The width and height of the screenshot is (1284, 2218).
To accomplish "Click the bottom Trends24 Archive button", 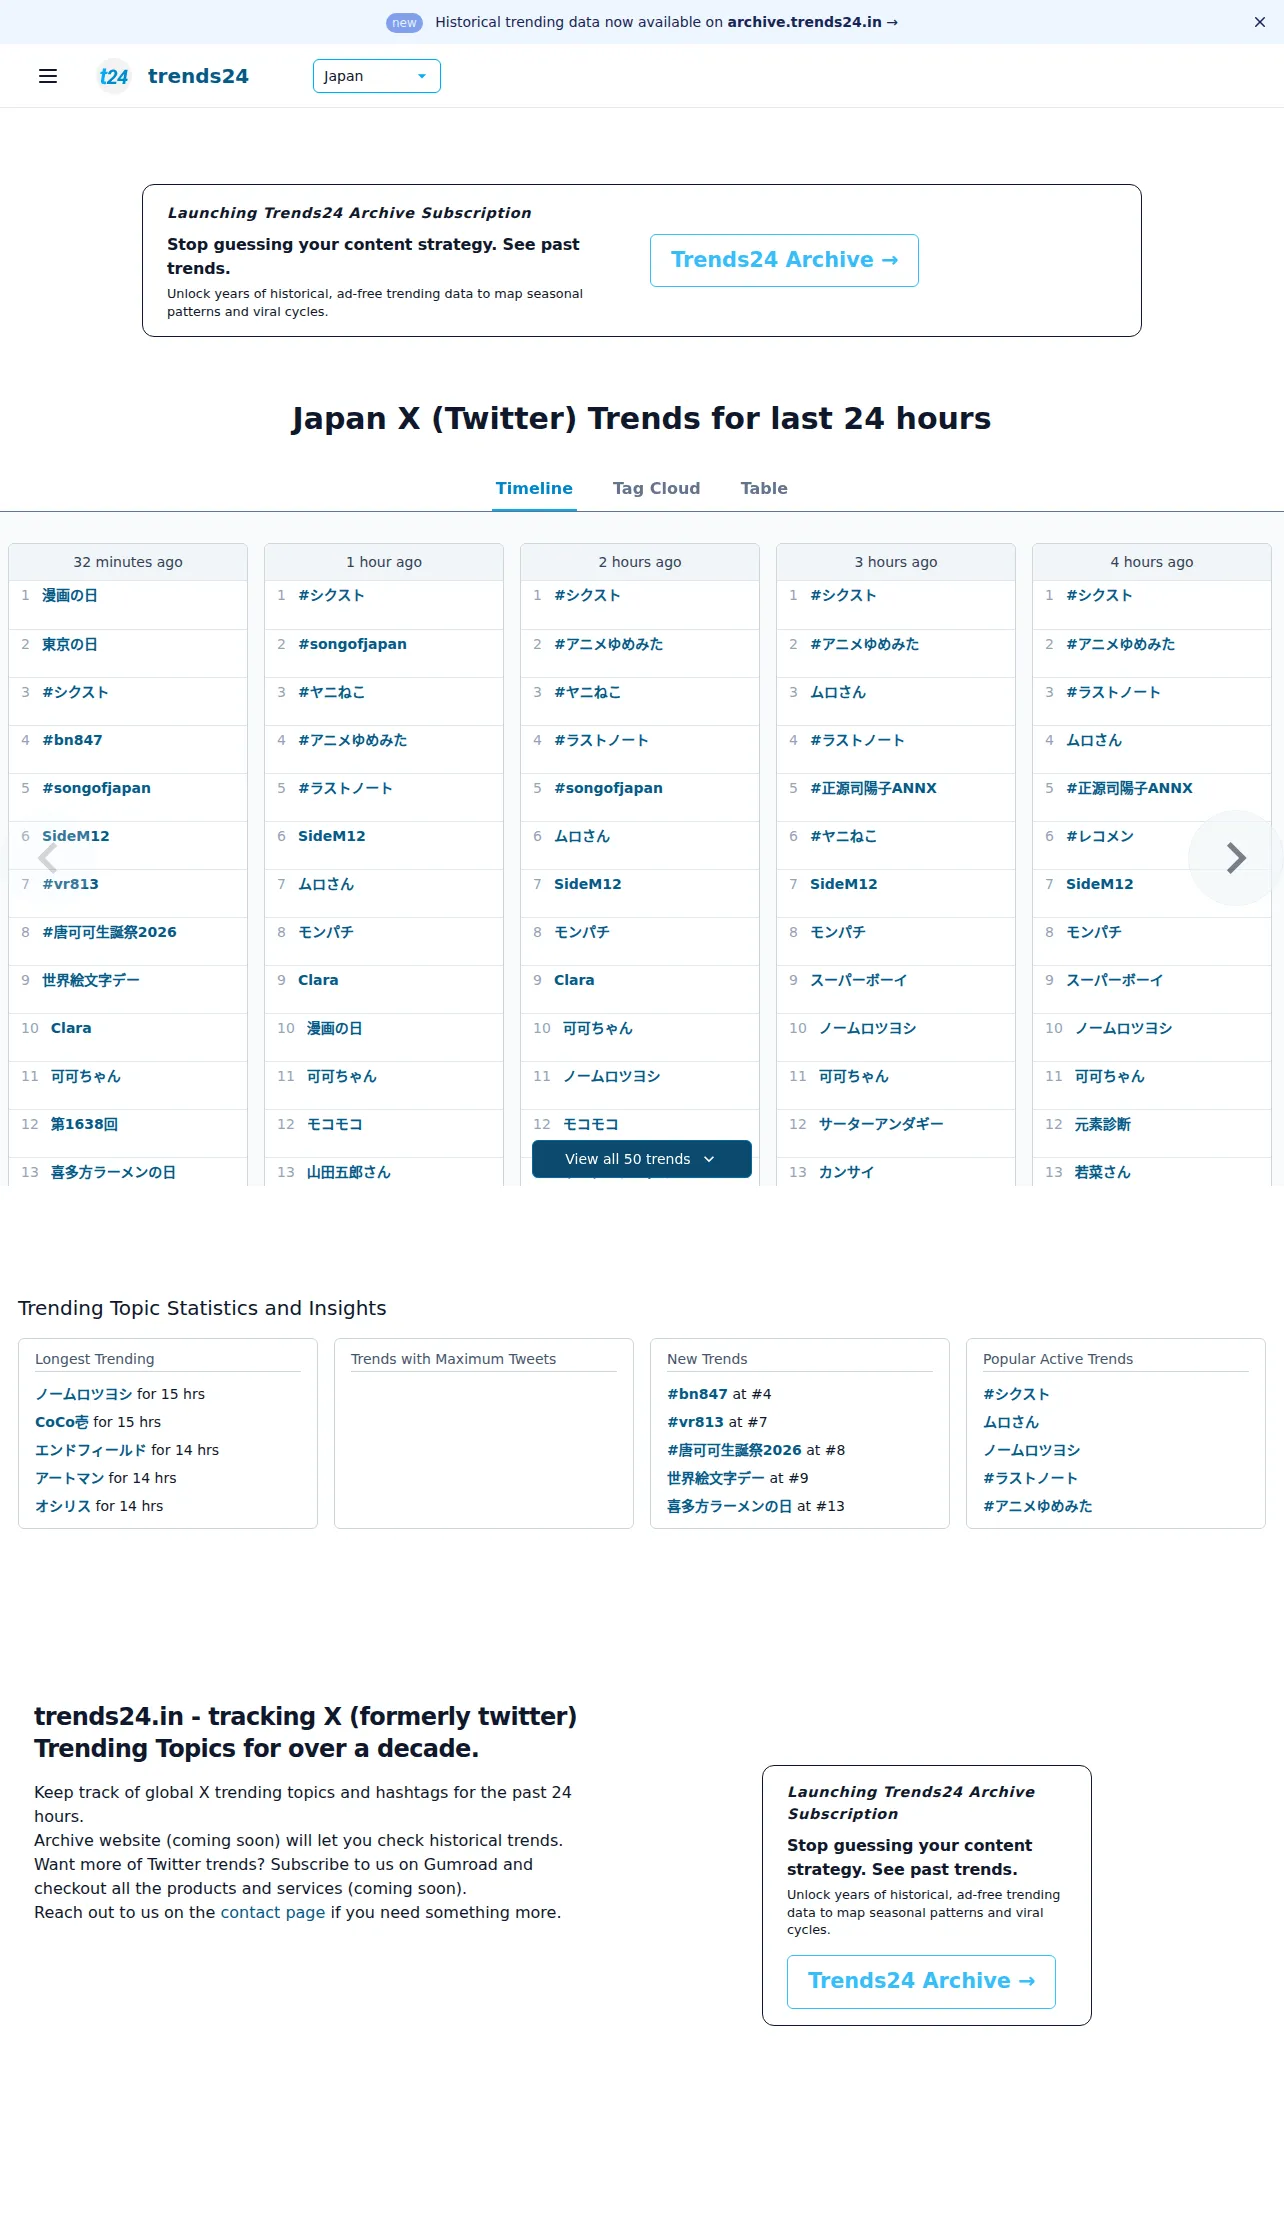I will click(921, 1981).
